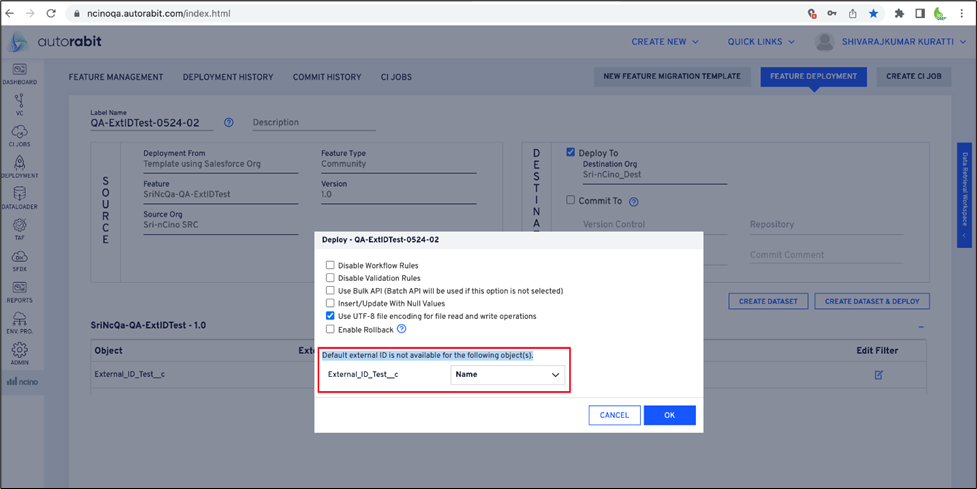977x489 pixels.
Task: Check the Use Bulk API option
Action: [x=329, y=291]
